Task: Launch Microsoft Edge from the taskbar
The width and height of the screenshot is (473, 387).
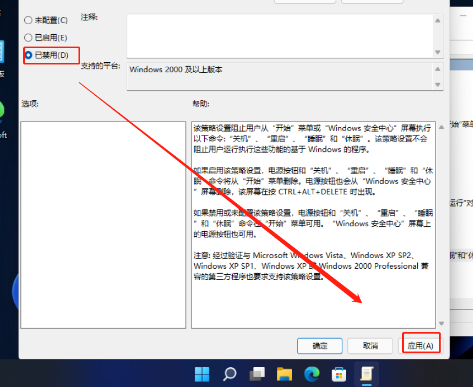Action: pyautogui.click(x=312, y=374)
